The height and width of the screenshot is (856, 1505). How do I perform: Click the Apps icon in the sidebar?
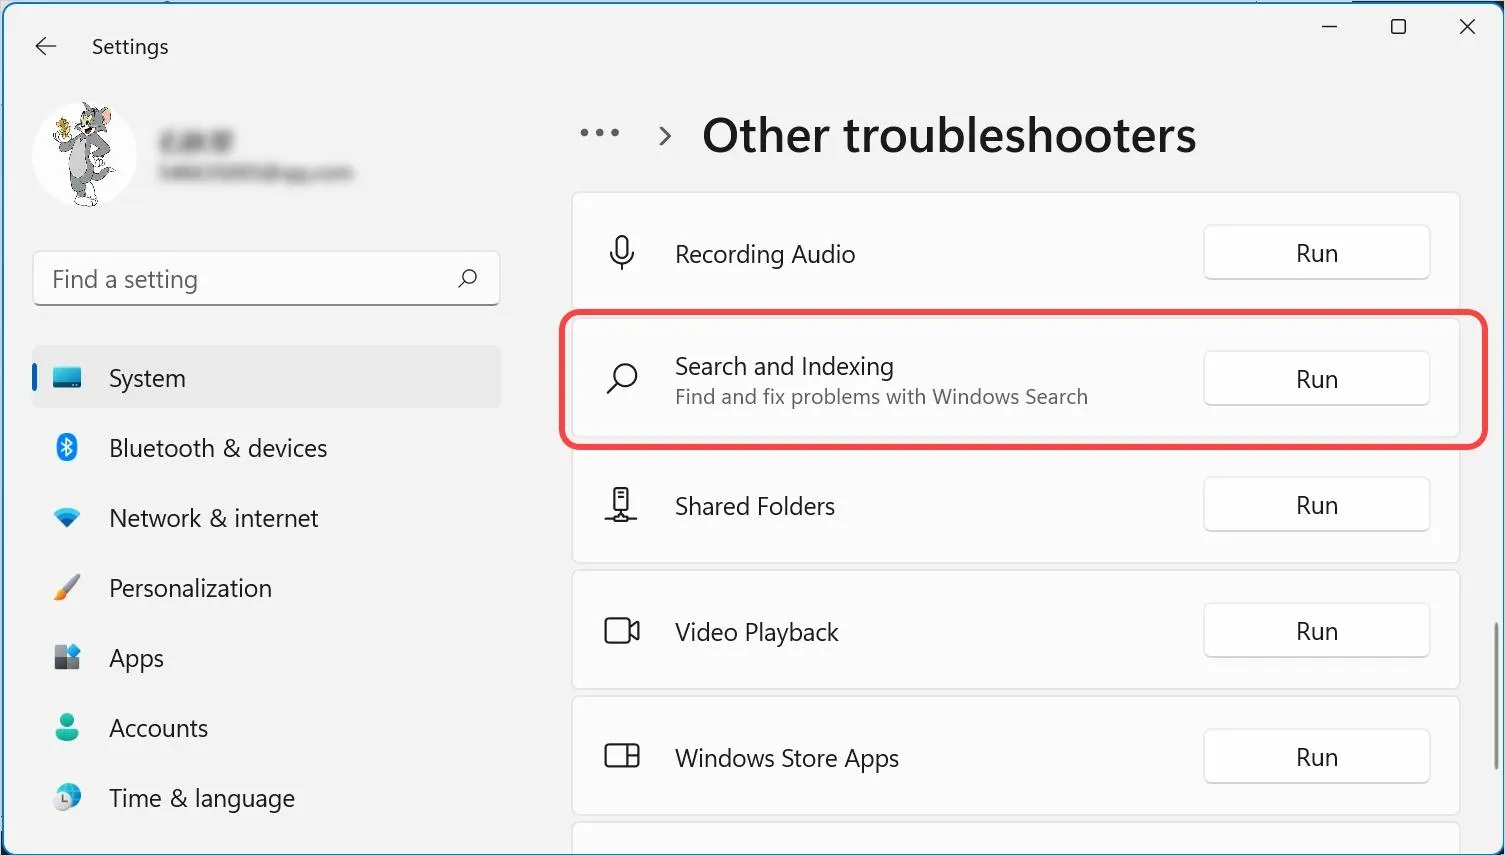67,657
